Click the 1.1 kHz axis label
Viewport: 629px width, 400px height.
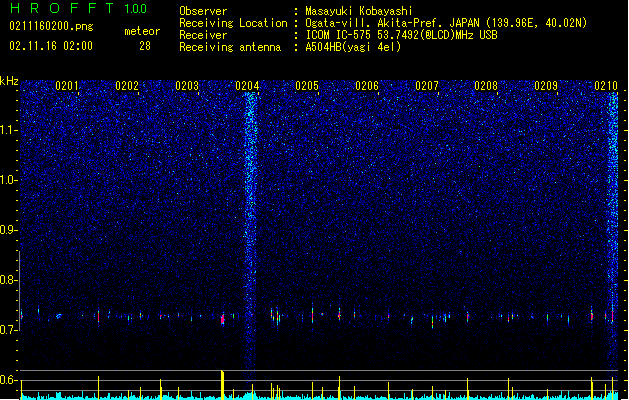click(9, 130)
